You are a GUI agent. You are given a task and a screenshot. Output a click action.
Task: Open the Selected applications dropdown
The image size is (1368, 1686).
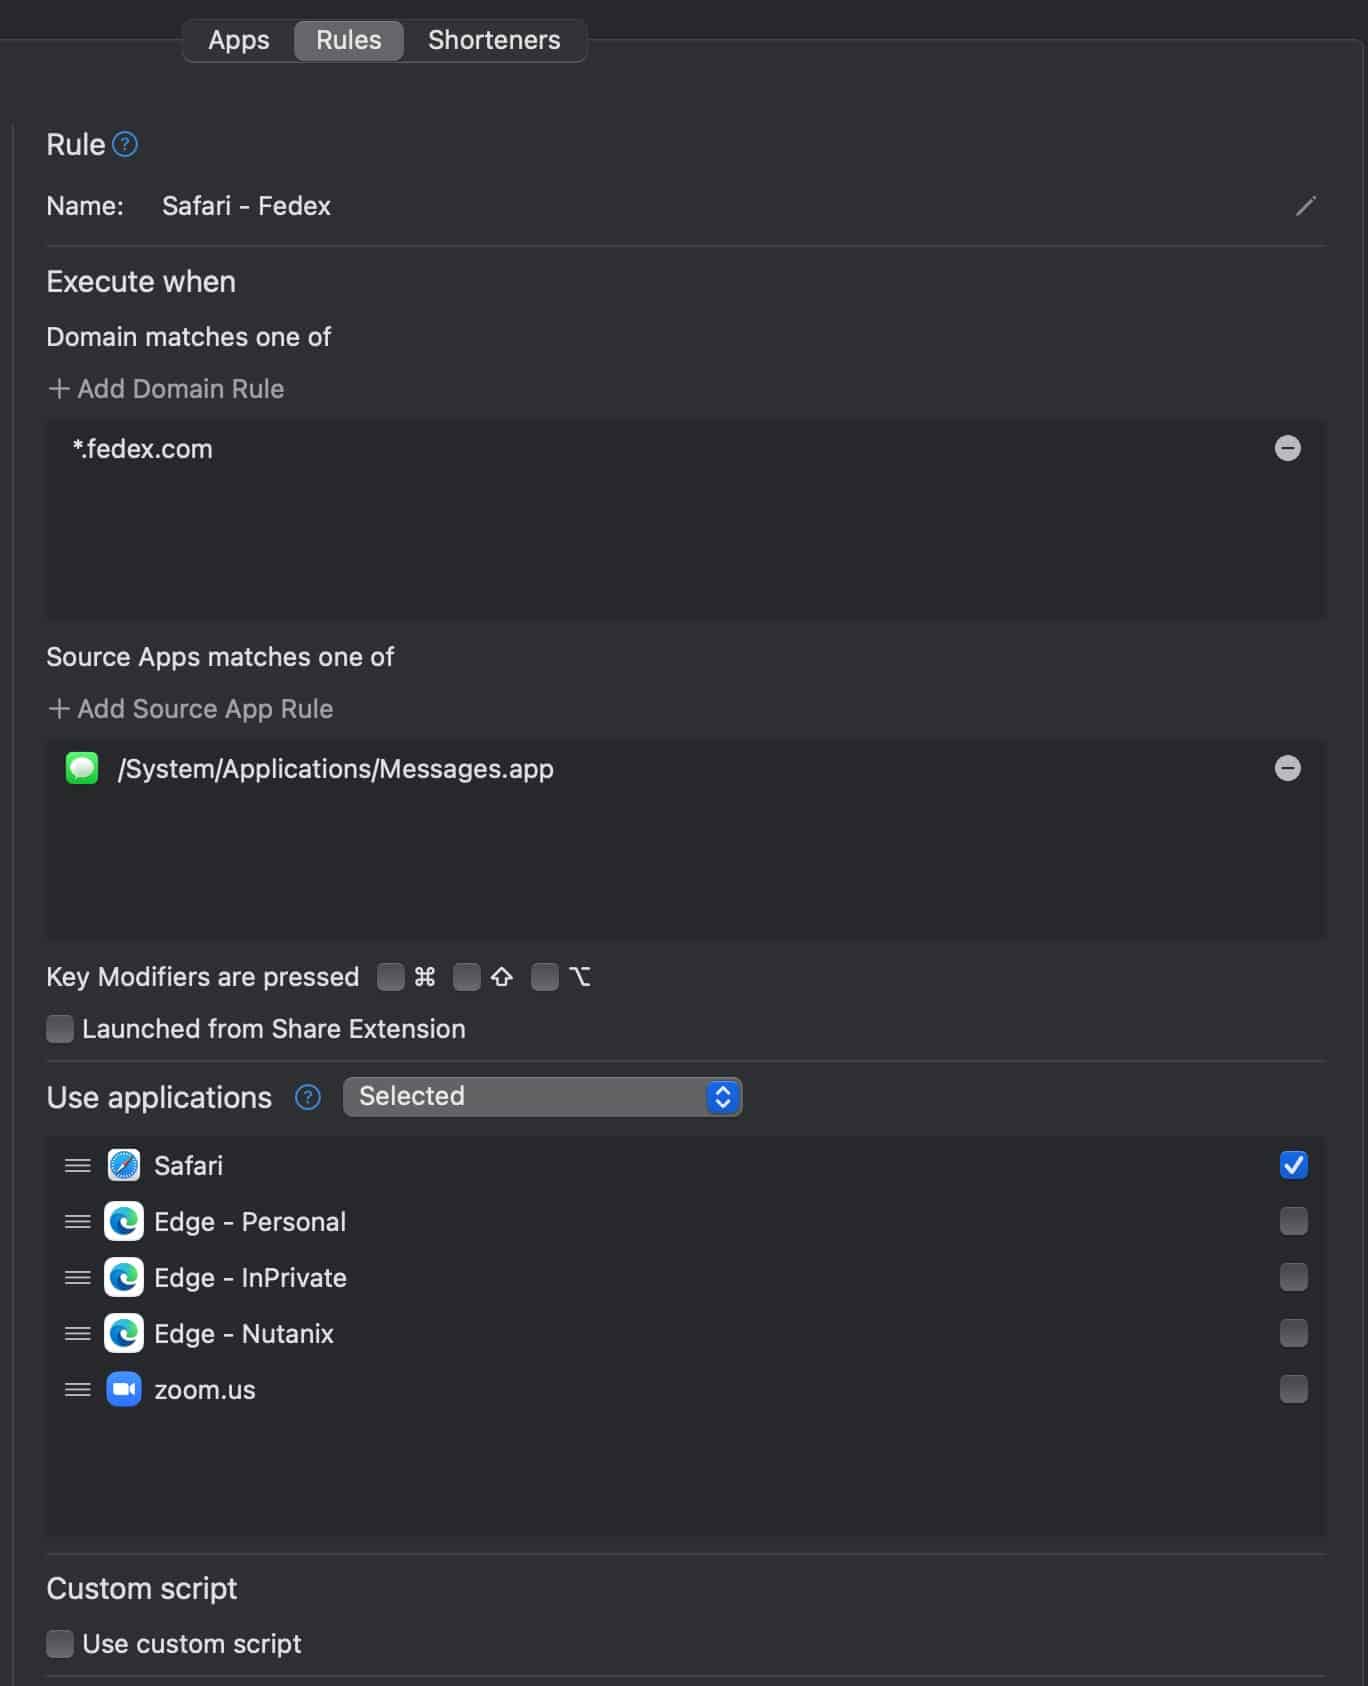pyautogui.click(x=542, y=1097)
